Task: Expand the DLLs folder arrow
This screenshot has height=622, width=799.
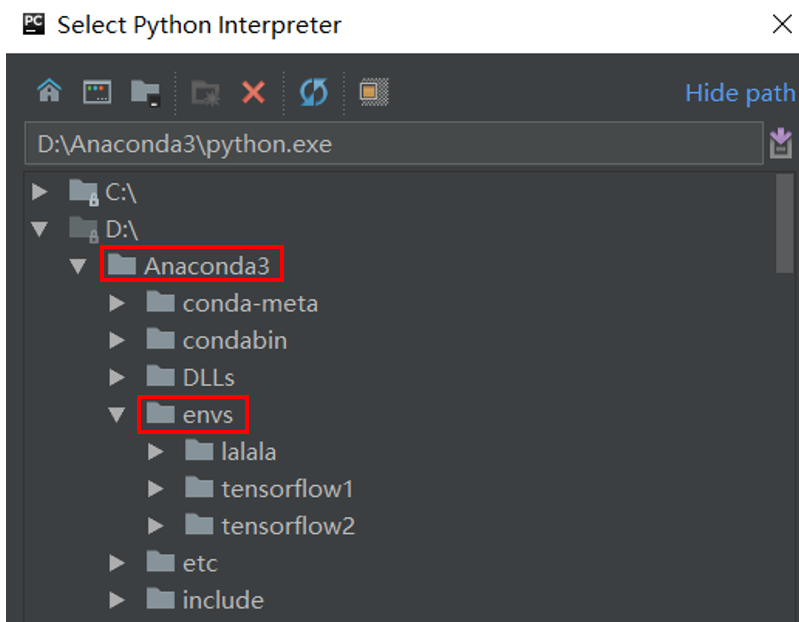Action: (117, 377)
